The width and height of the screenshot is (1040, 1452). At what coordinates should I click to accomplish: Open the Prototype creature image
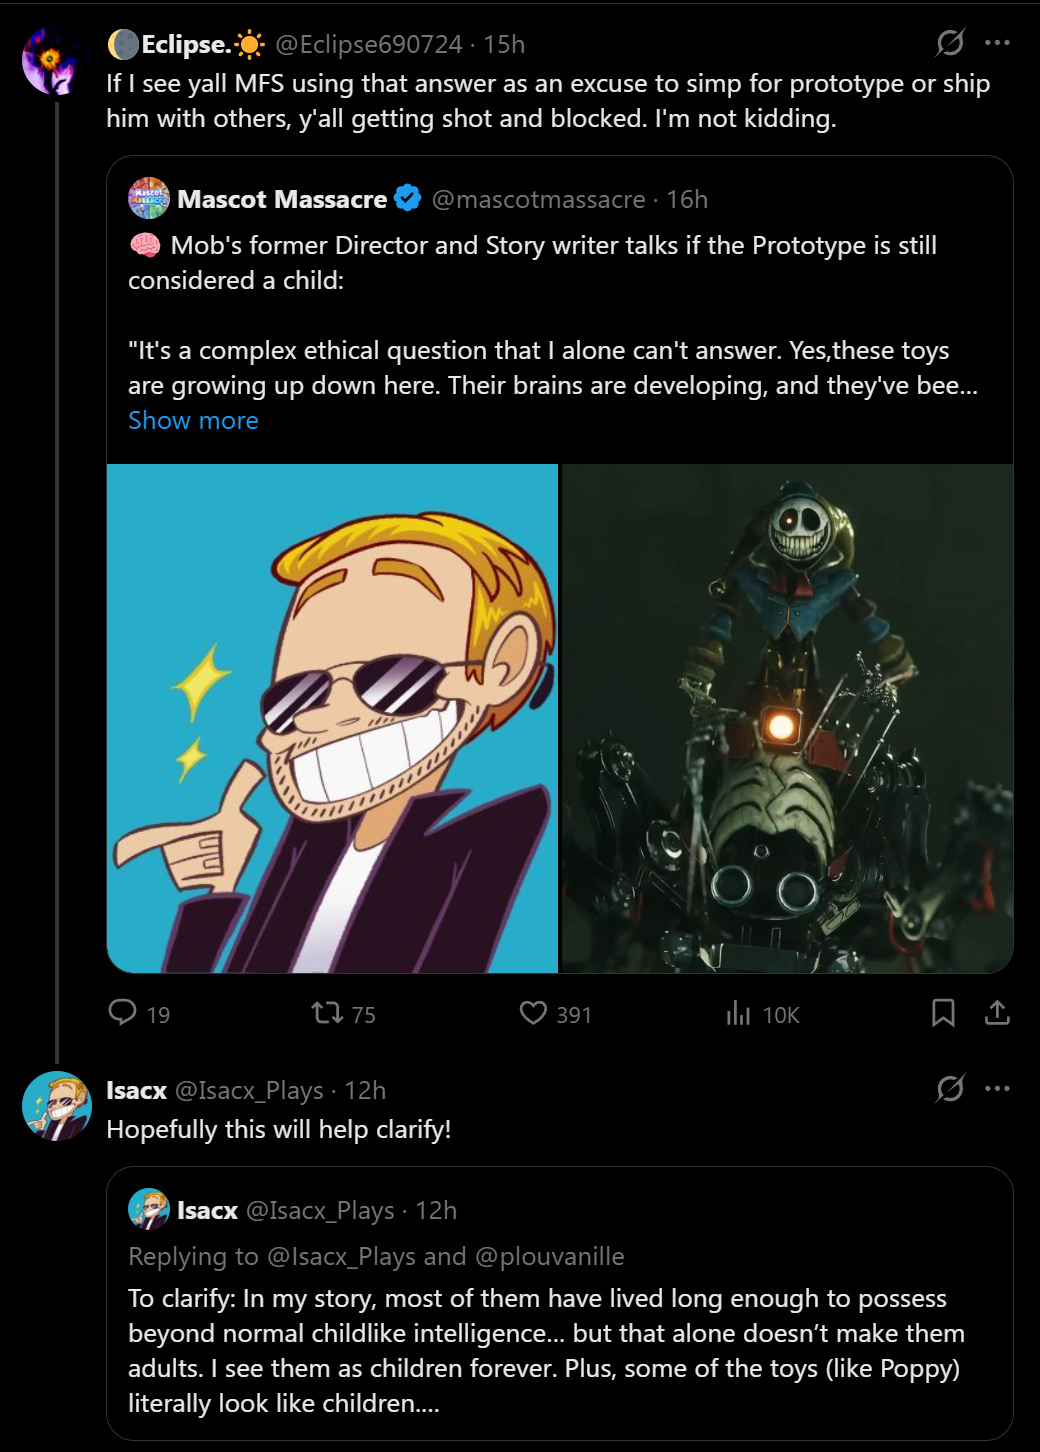pyautogui.click(x=787, y=718)
